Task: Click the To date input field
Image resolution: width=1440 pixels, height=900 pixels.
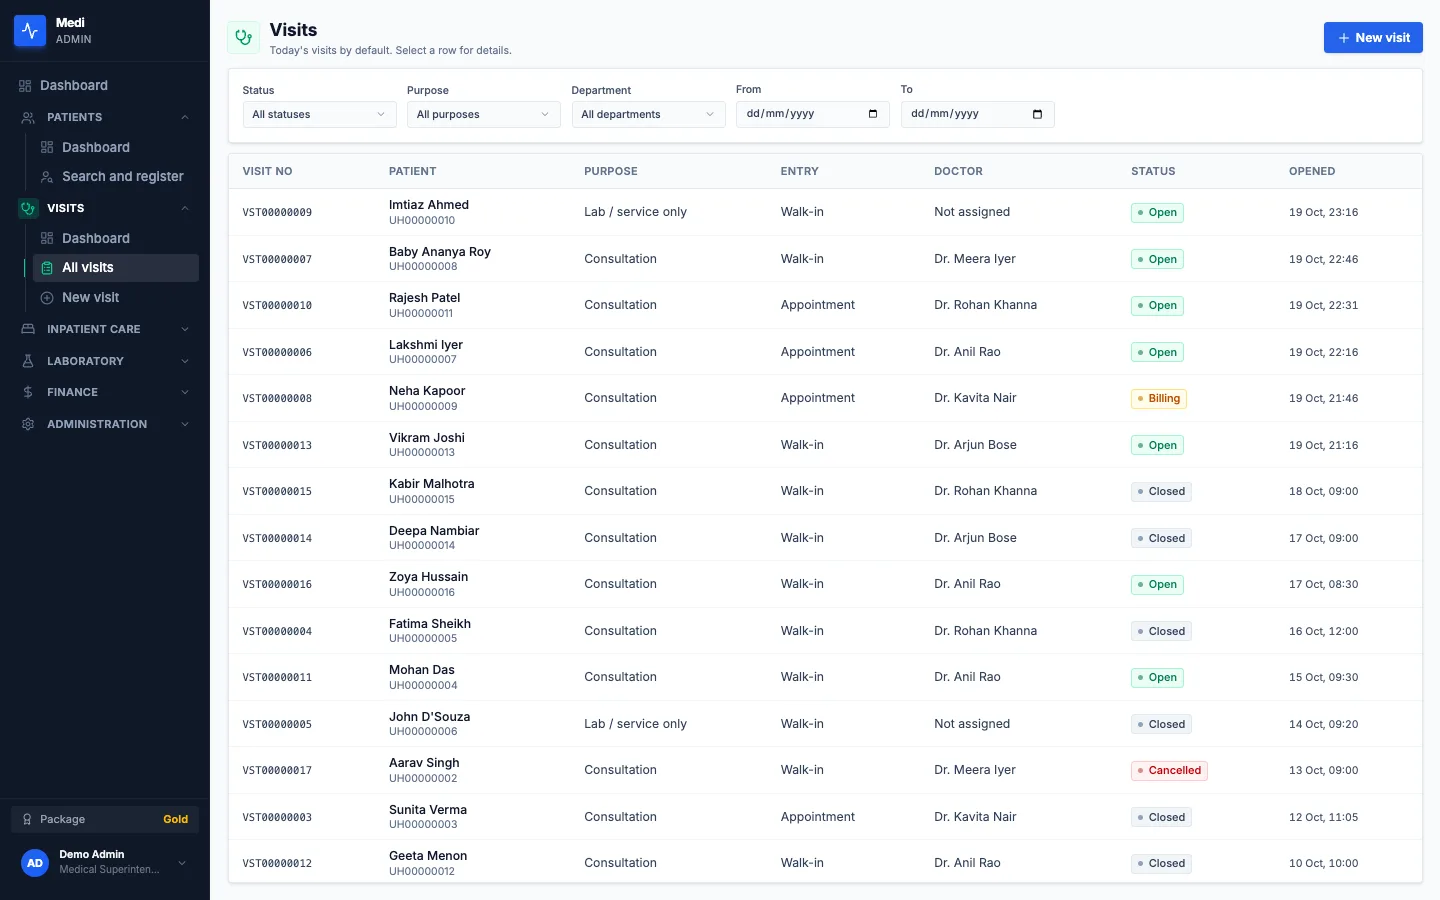Action: coord(977,114)
